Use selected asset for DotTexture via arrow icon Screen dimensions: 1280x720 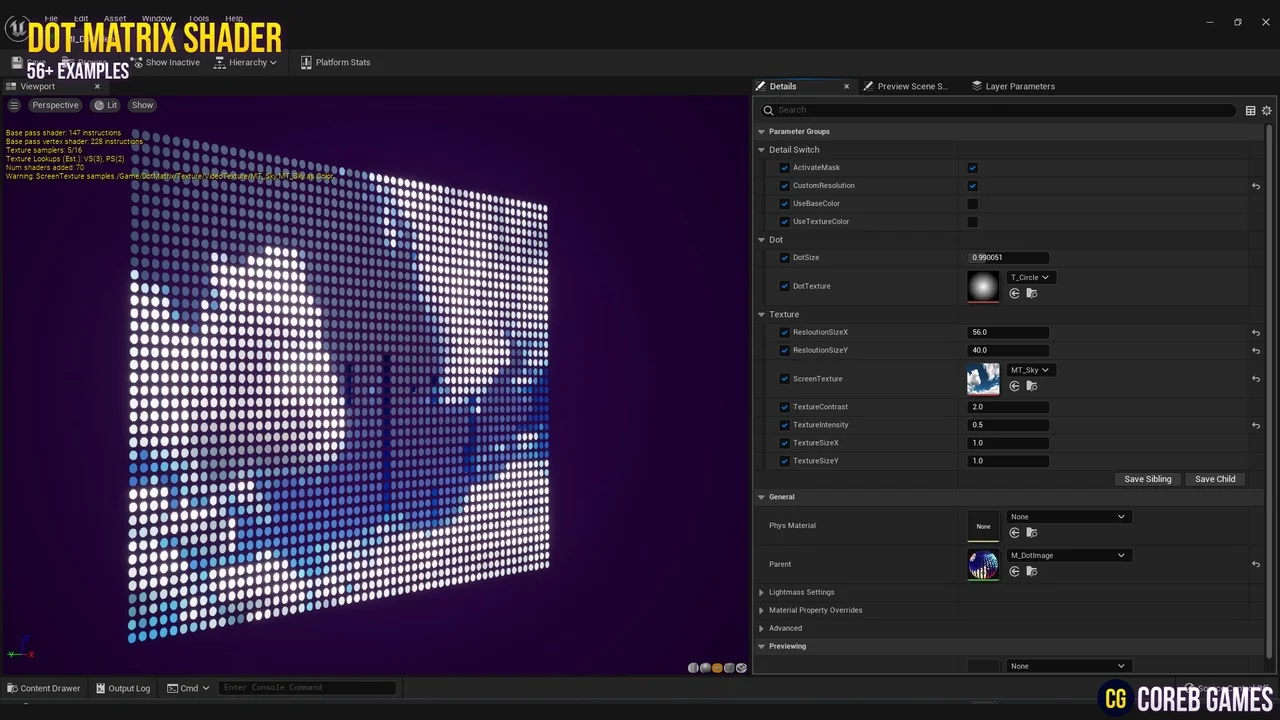(x=1014, y=292)
